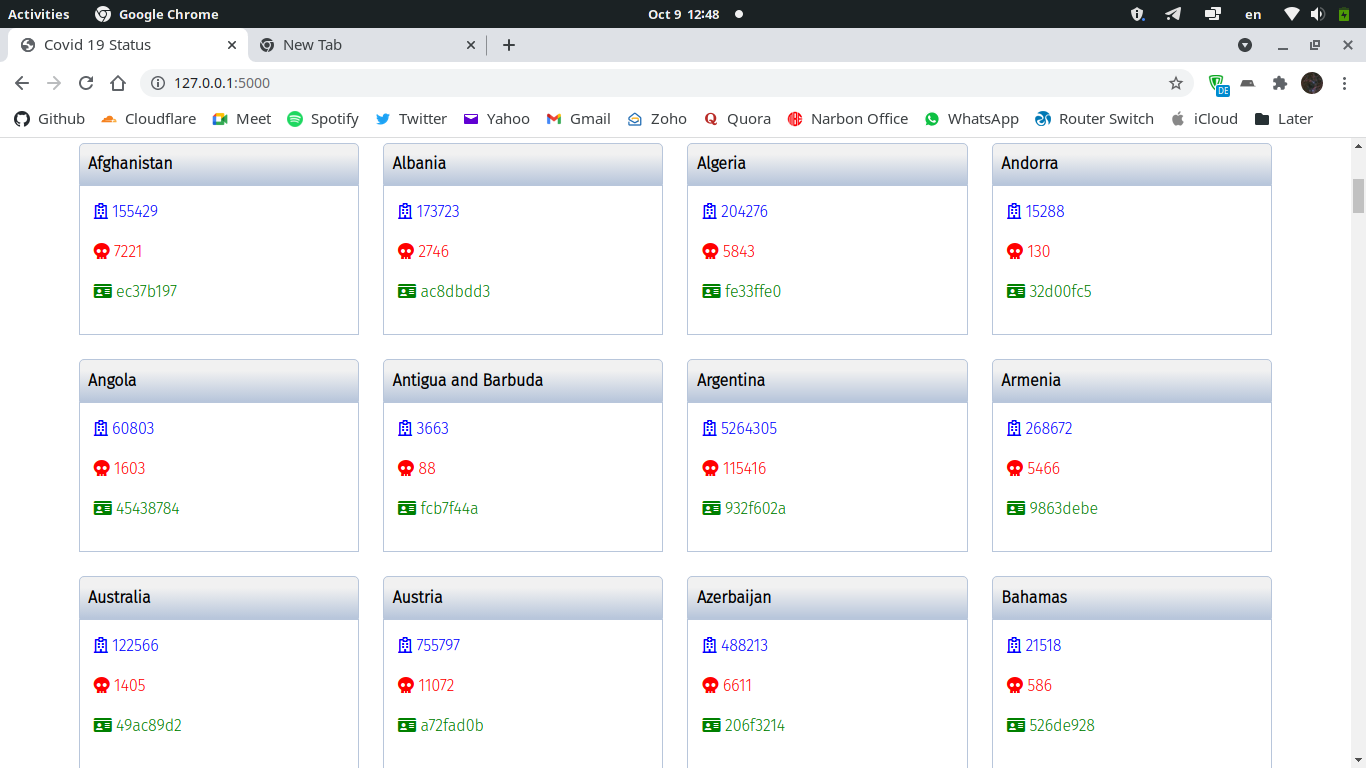This screenshot has height=768, width=1366.
Task: Click the page vertical scrollbar thumb
Action: point(1358,196)
